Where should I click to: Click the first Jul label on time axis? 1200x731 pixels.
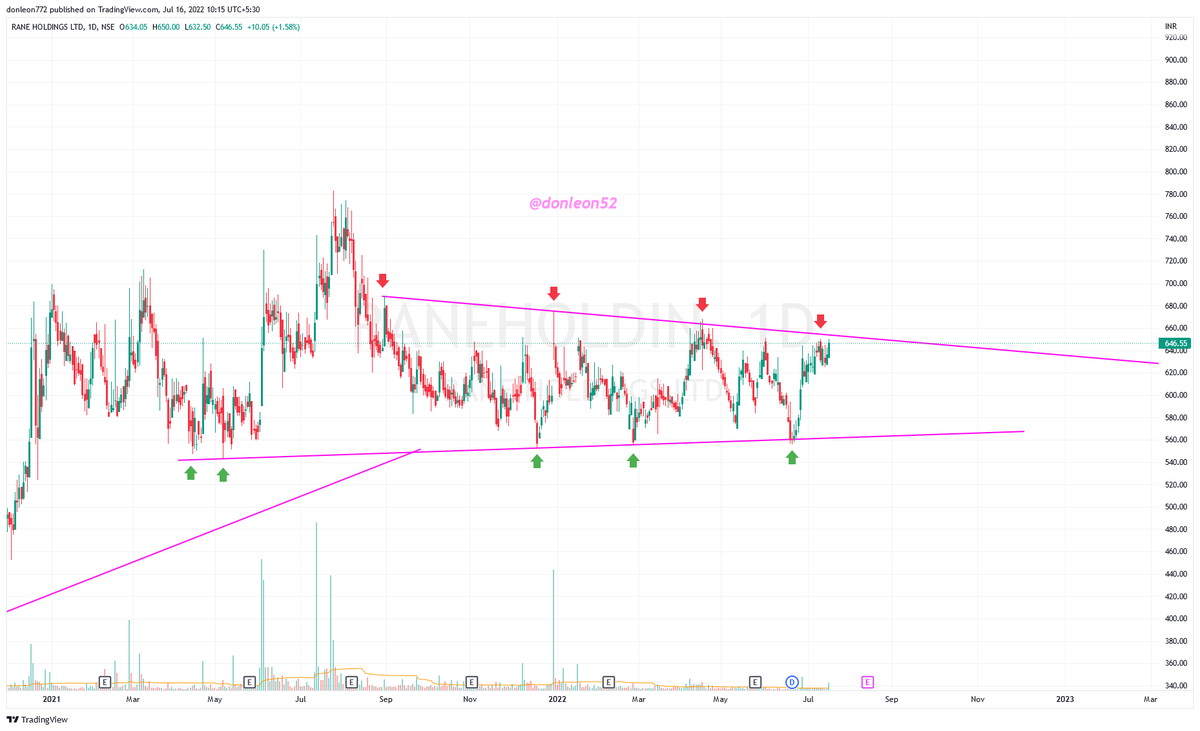(x=300, y=701)
